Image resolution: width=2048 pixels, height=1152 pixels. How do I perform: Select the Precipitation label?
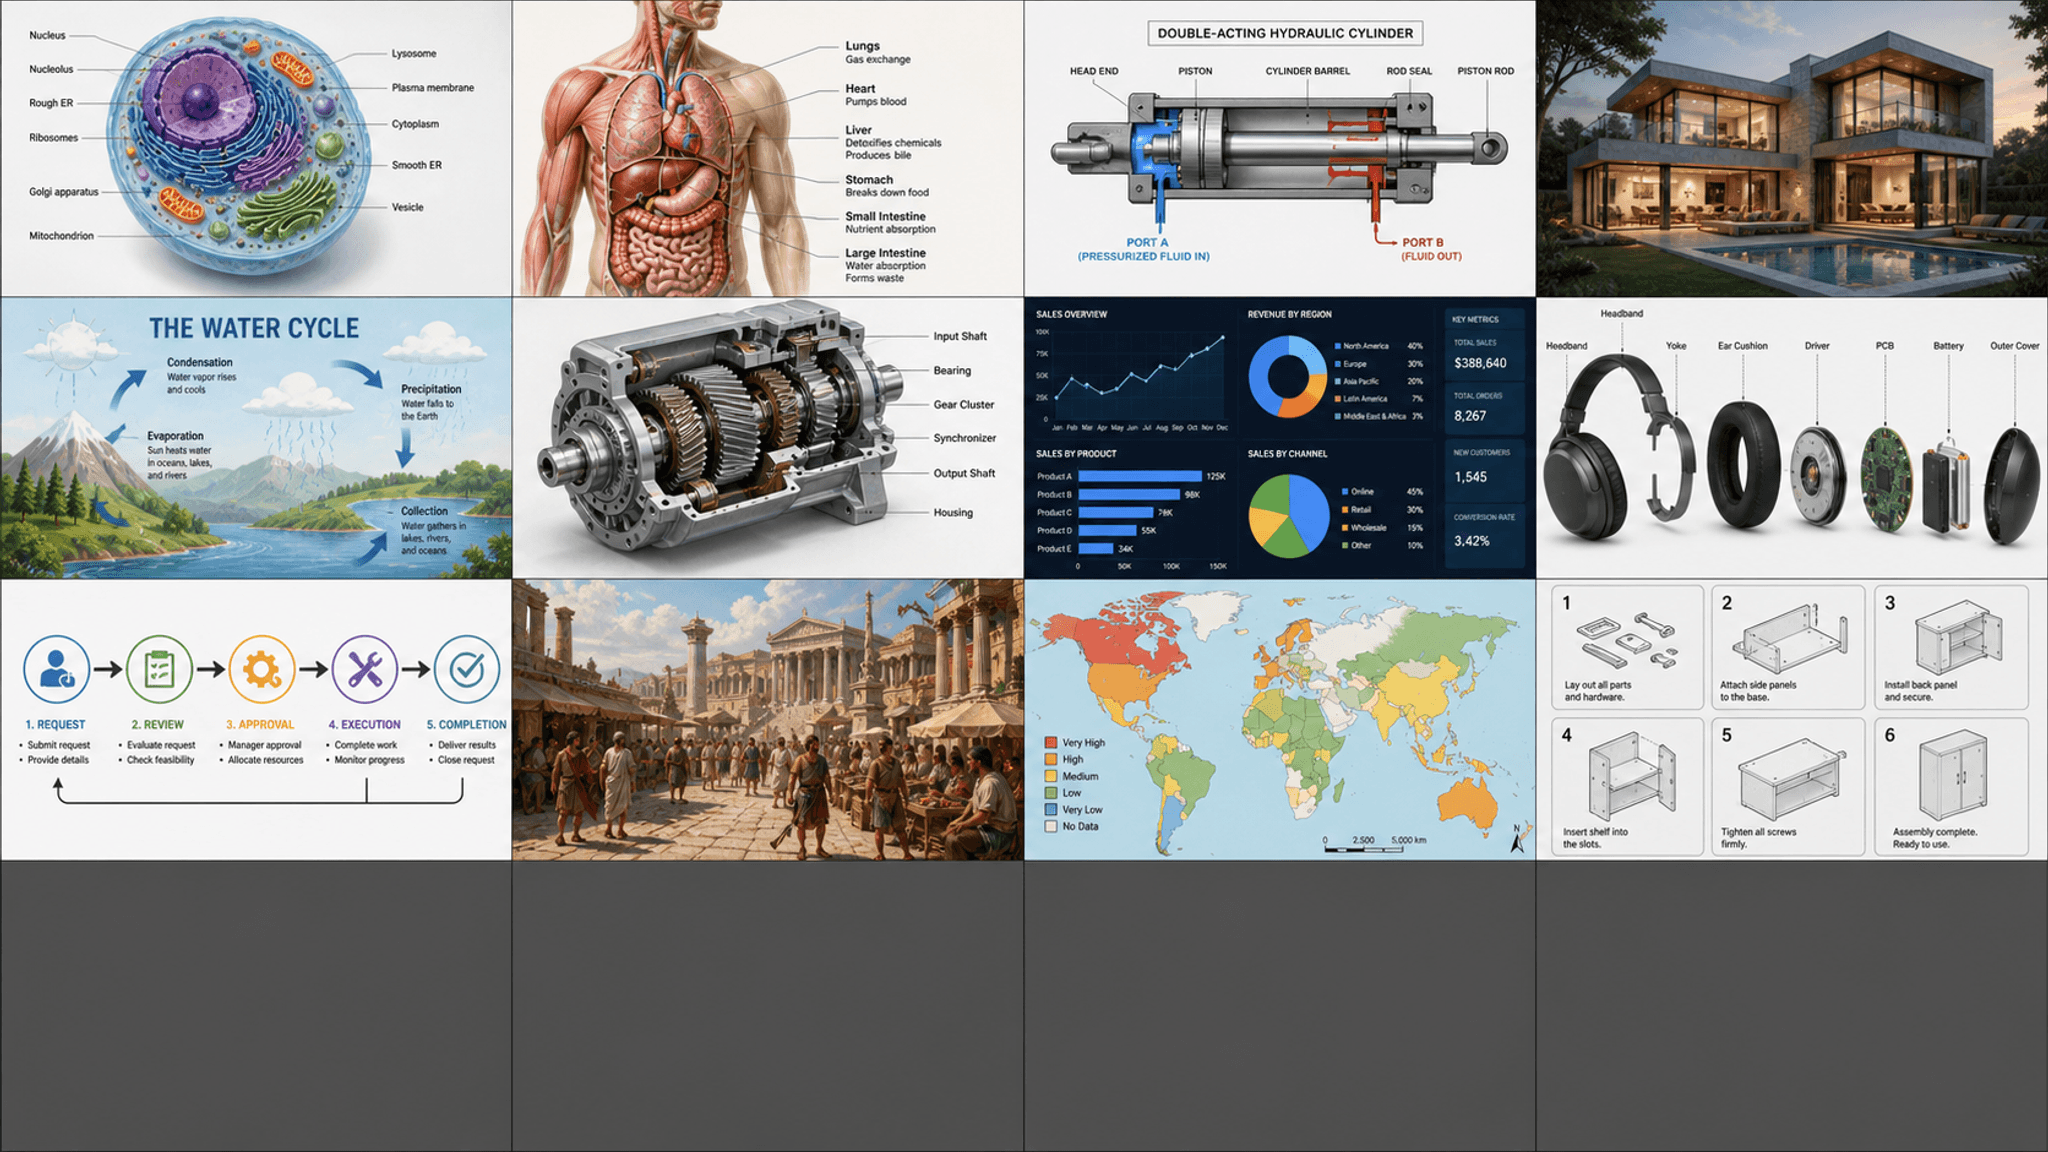(431, 389)
